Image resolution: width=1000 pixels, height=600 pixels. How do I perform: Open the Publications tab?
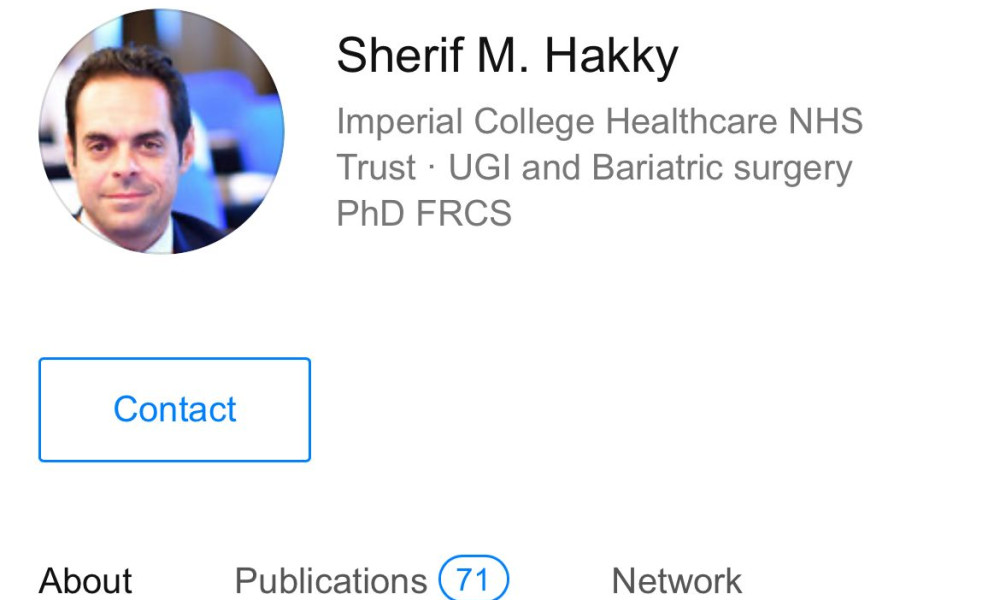pos(330,581)
